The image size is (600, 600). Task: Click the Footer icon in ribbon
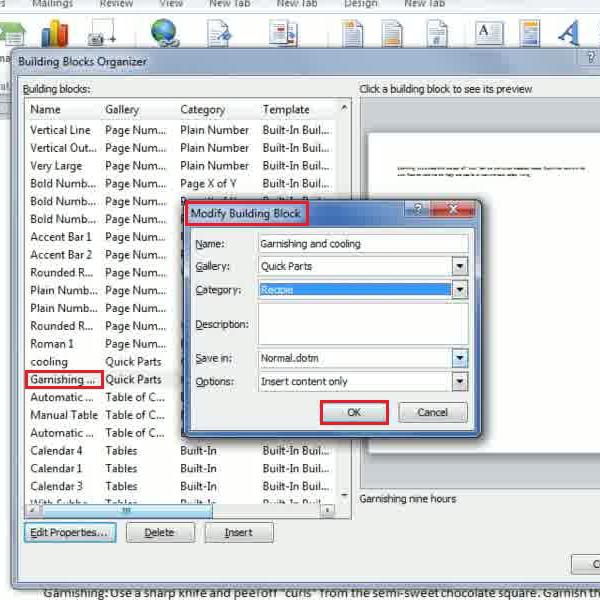point(391,34)
